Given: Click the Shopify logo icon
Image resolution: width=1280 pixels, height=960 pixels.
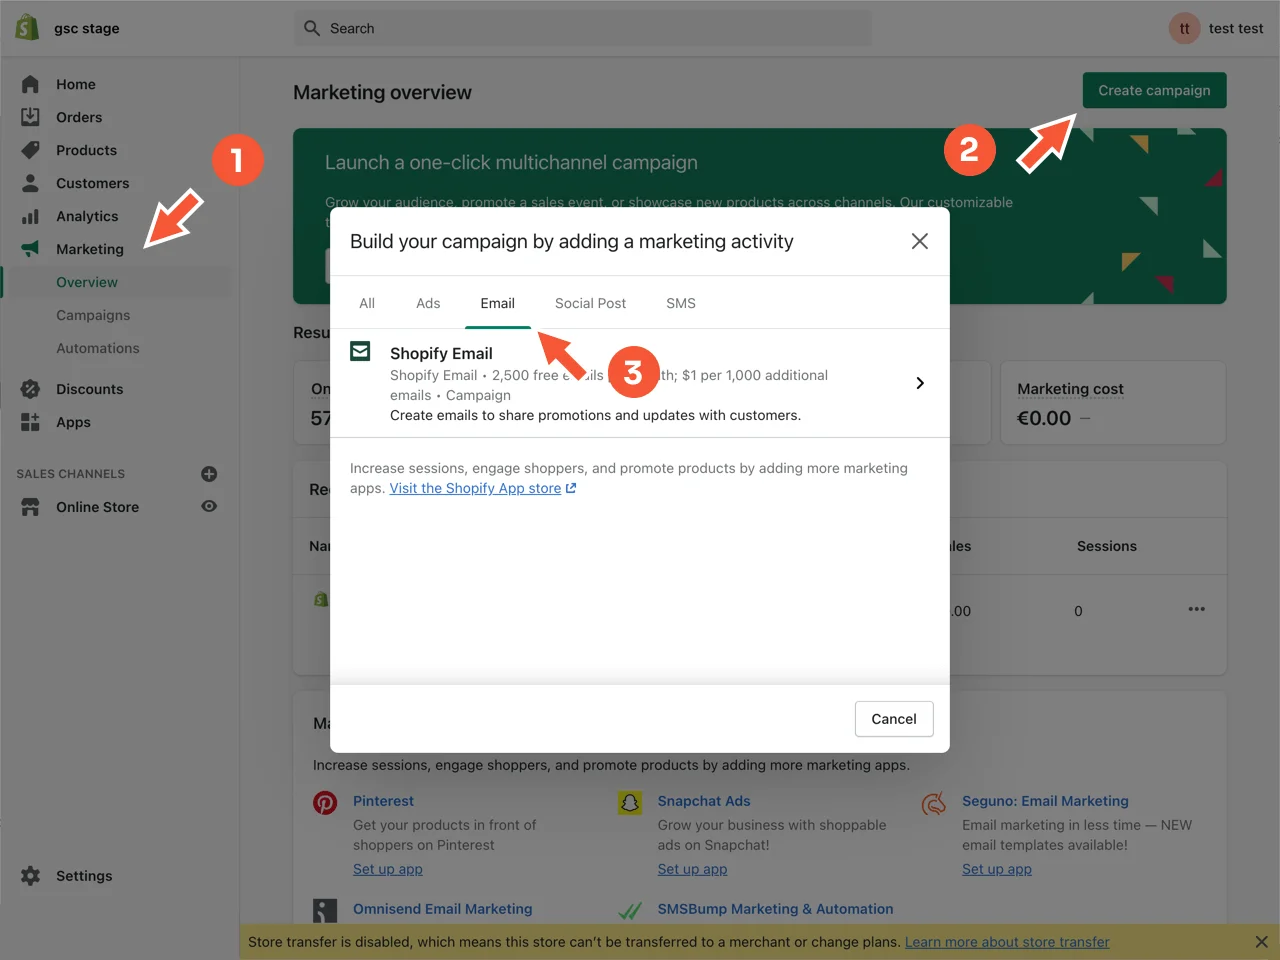Looking at the screenshot, I should coord(27,28).
